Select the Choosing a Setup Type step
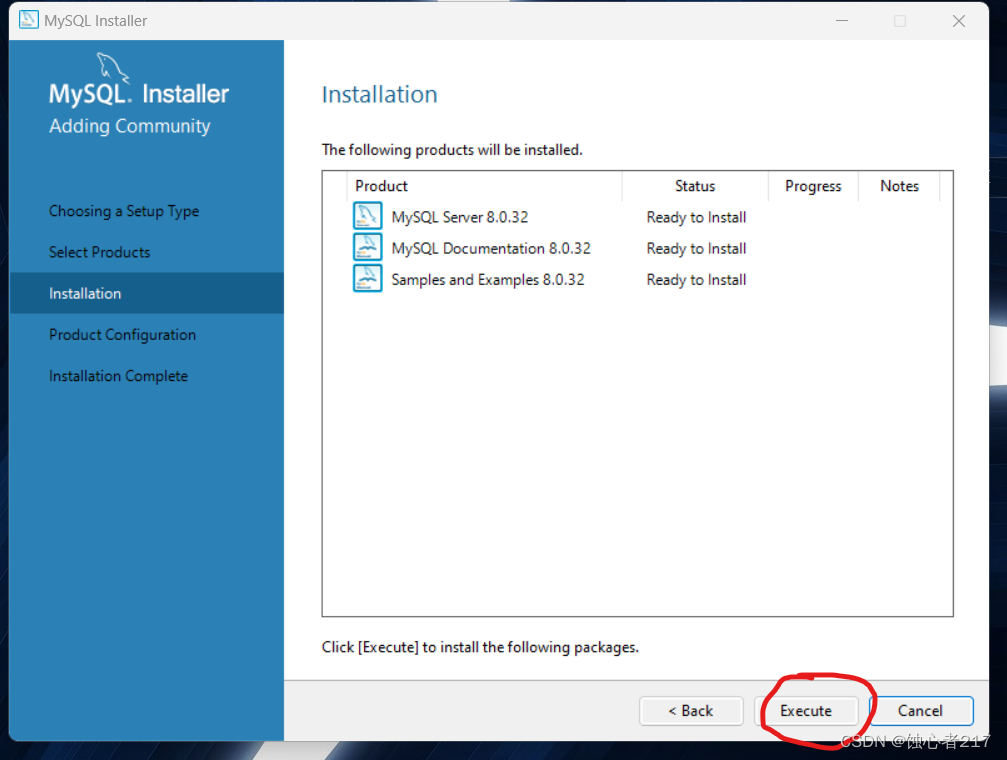Image resolution: width=1007 pixels, height=760 pixels. pos(124,211)
